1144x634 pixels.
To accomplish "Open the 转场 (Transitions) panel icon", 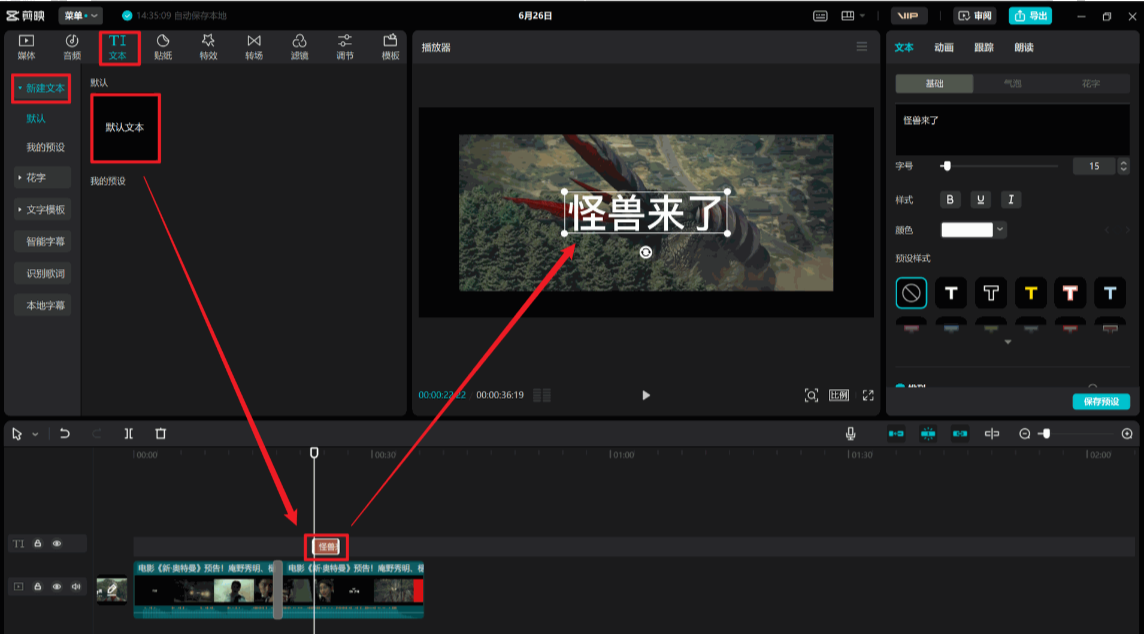I will coord(254,46).
